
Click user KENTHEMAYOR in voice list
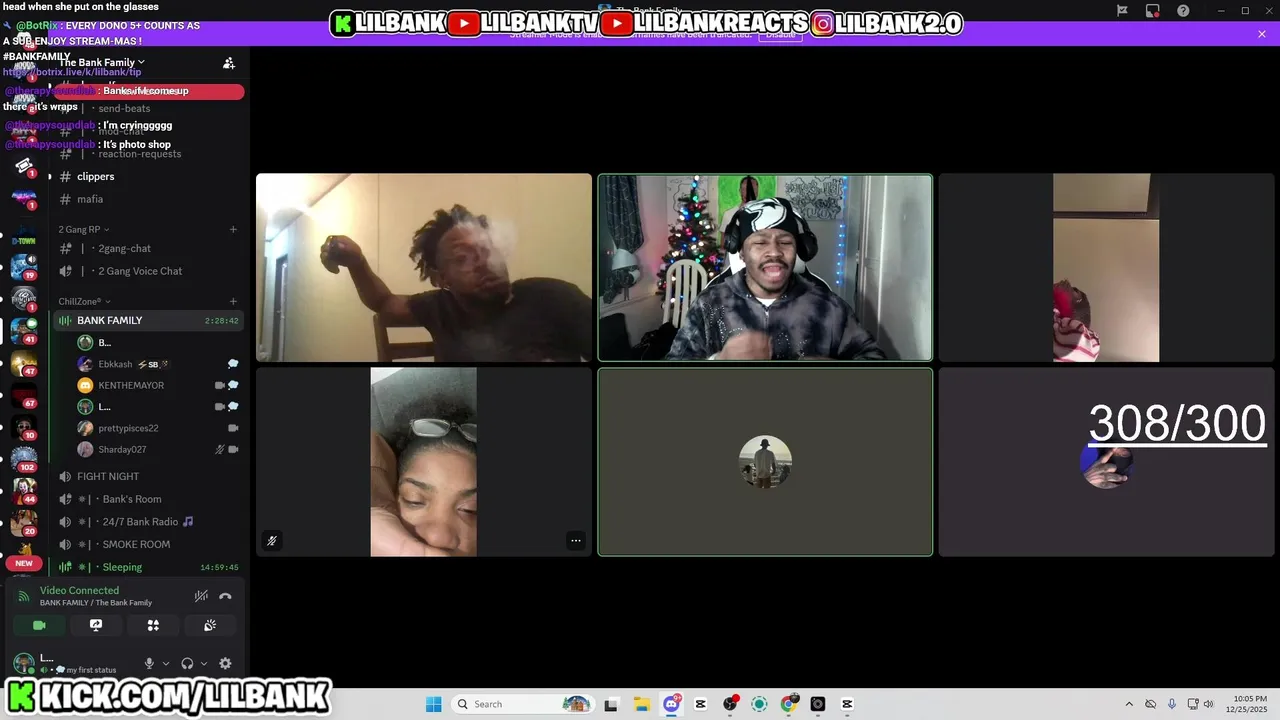point(157,385)
